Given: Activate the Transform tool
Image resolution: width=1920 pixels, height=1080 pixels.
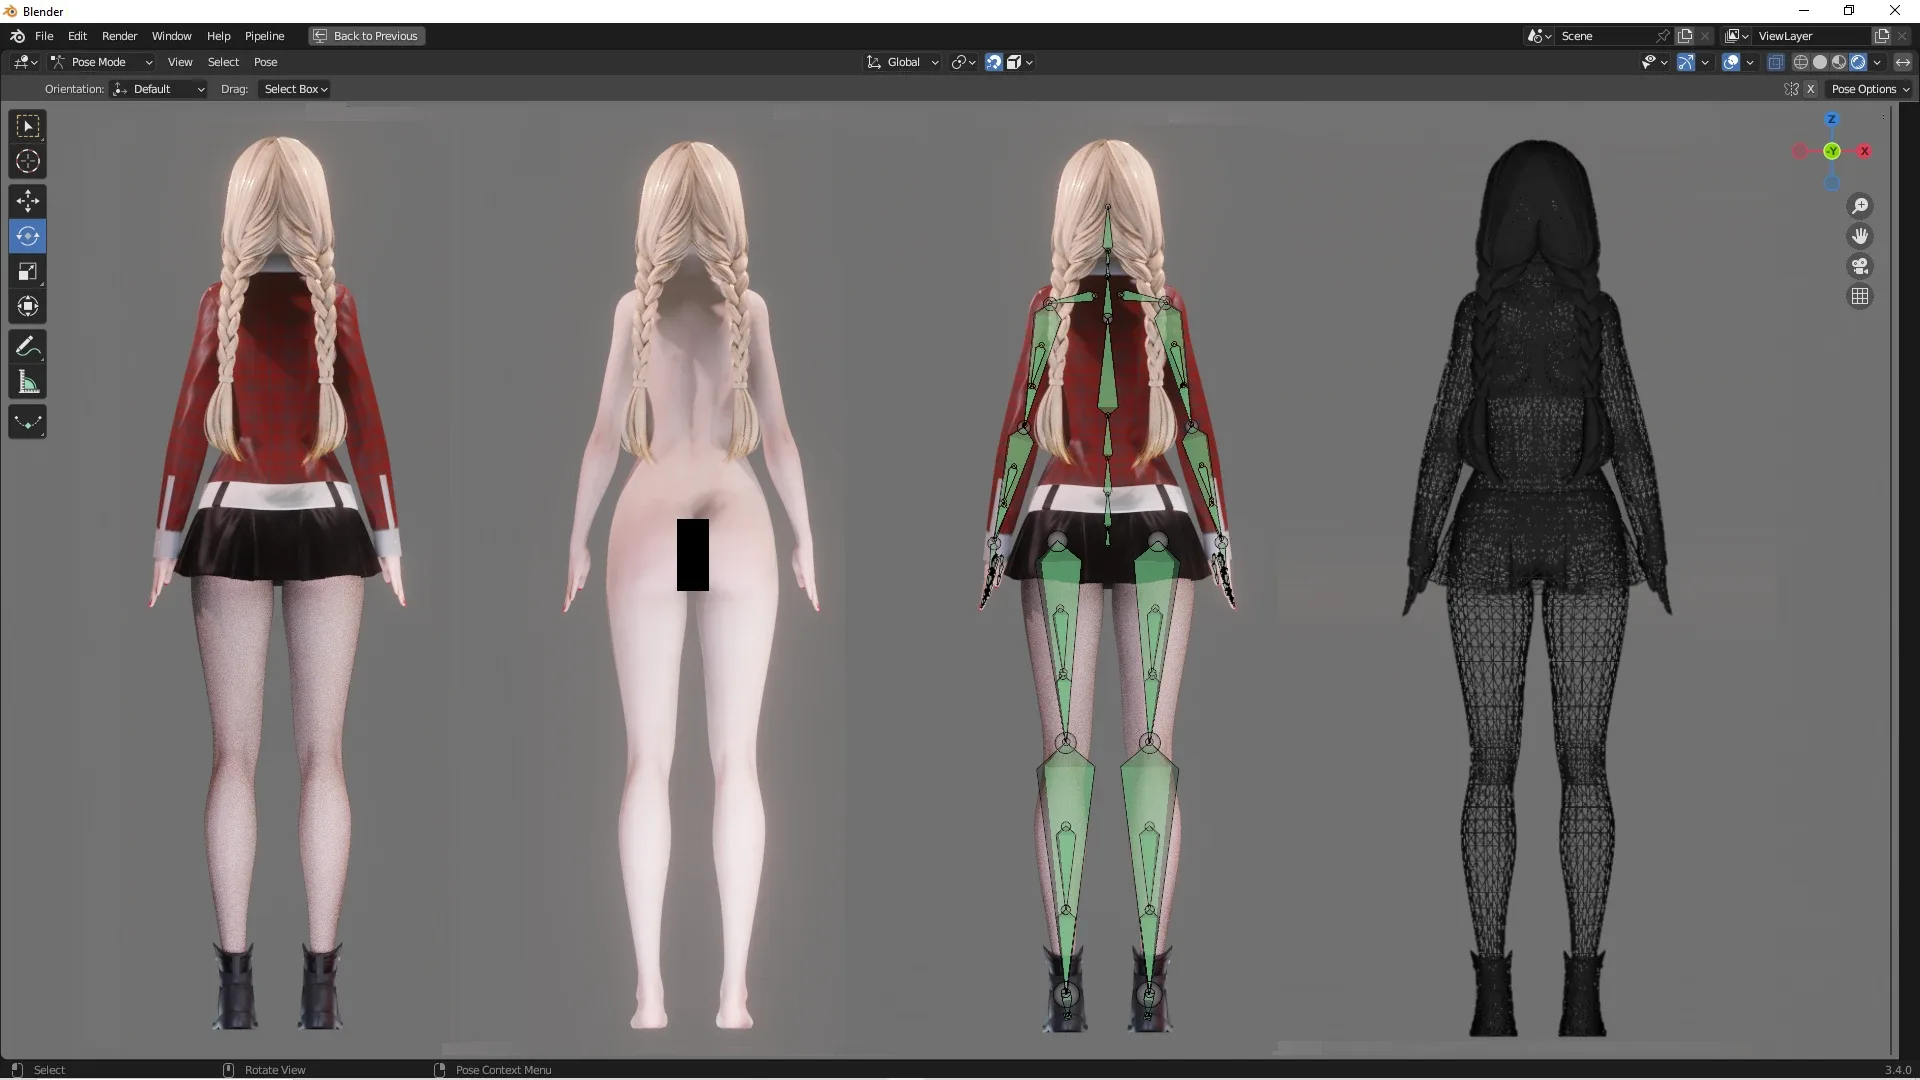Looking at the screenshot, I should [27, 307].
